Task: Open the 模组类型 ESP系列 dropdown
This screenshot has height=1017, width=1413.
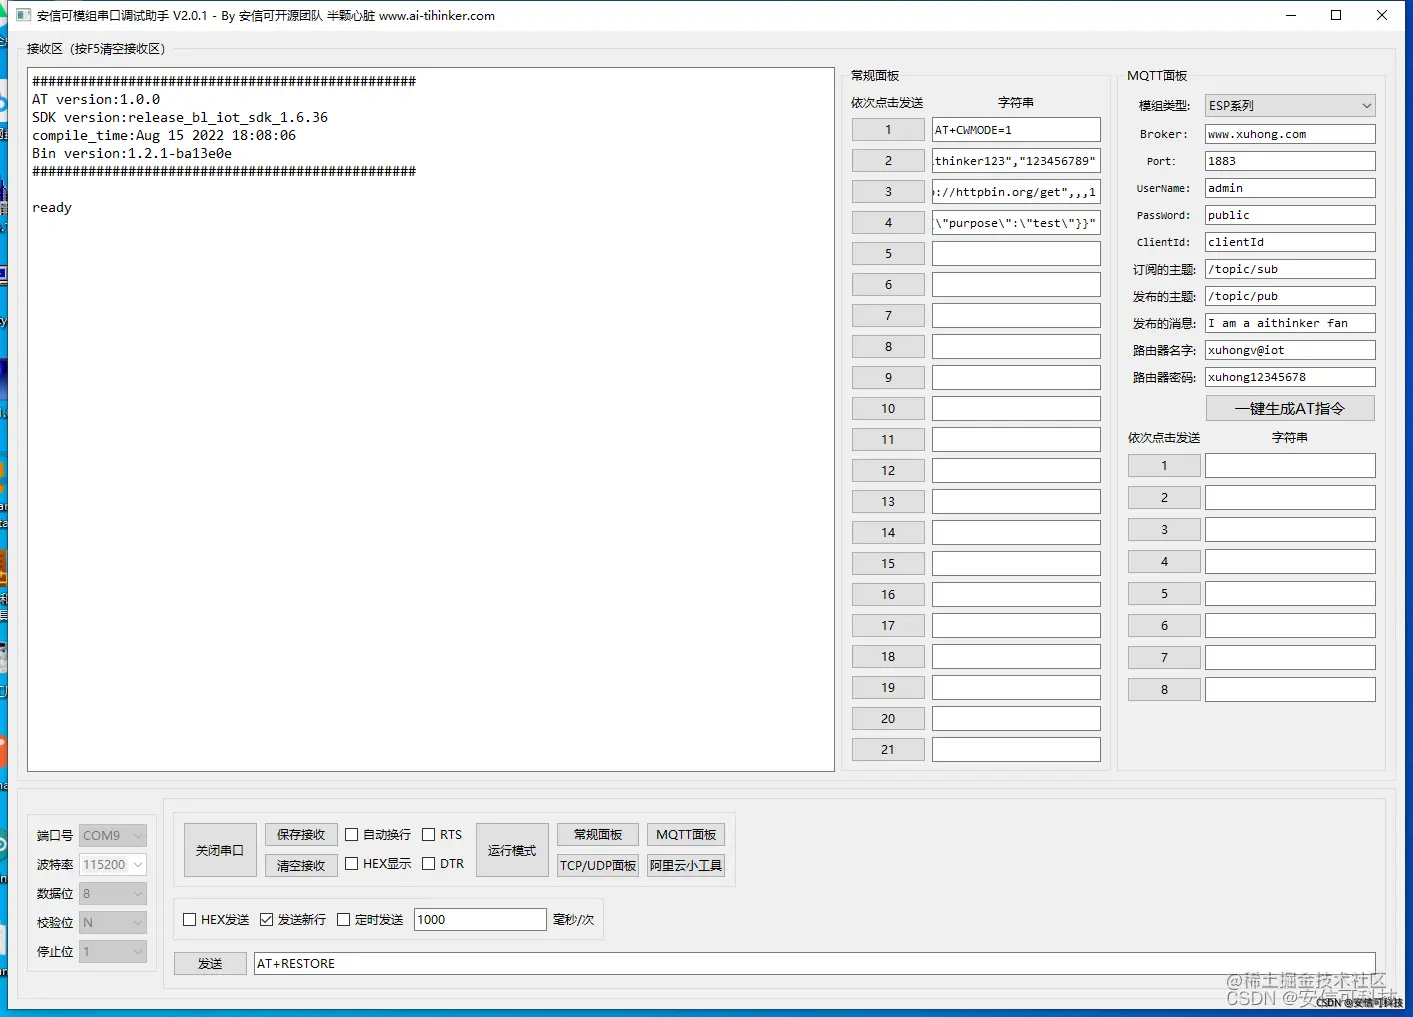Action: [x=1290, y=106]
